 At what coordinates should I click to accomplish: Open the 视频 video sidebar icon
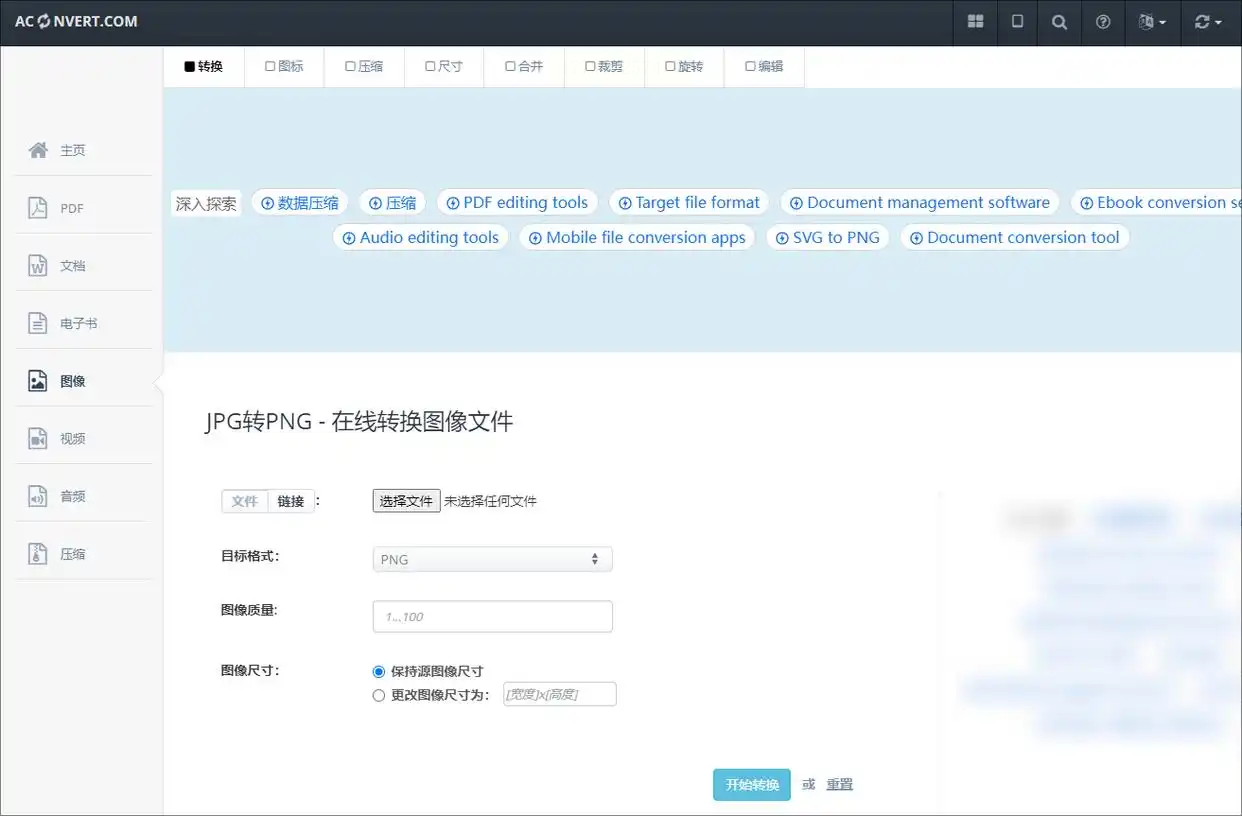click(38, 438)
